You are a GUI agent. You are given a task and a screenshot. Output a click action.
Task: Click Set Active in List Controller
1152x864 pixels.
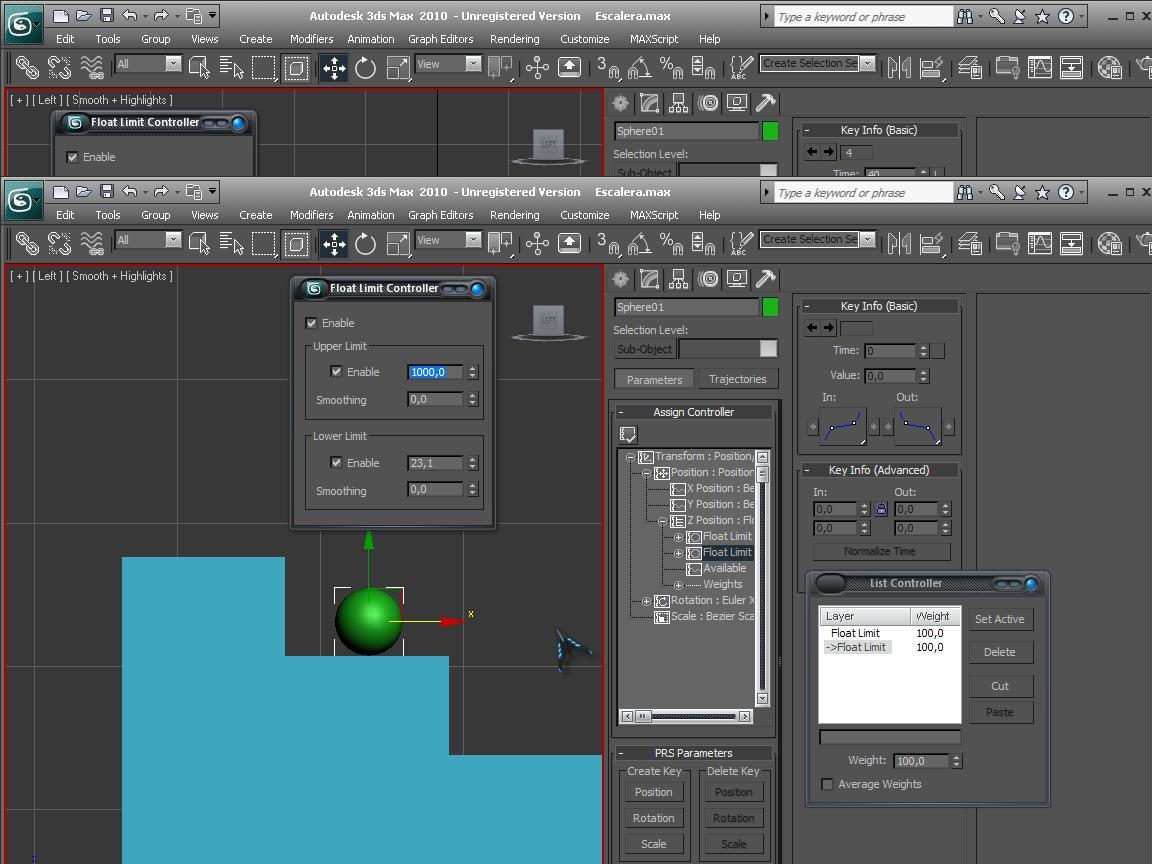[1000, 619]
